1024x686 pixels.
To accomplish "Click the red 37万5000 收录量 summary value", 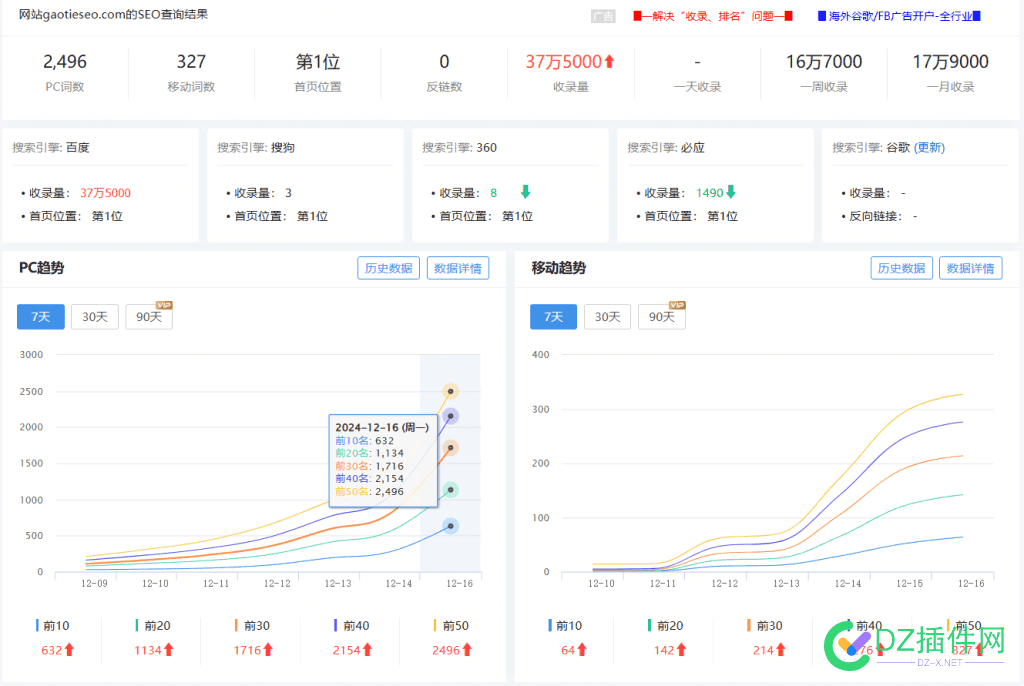I will click(x=563, y=62).
